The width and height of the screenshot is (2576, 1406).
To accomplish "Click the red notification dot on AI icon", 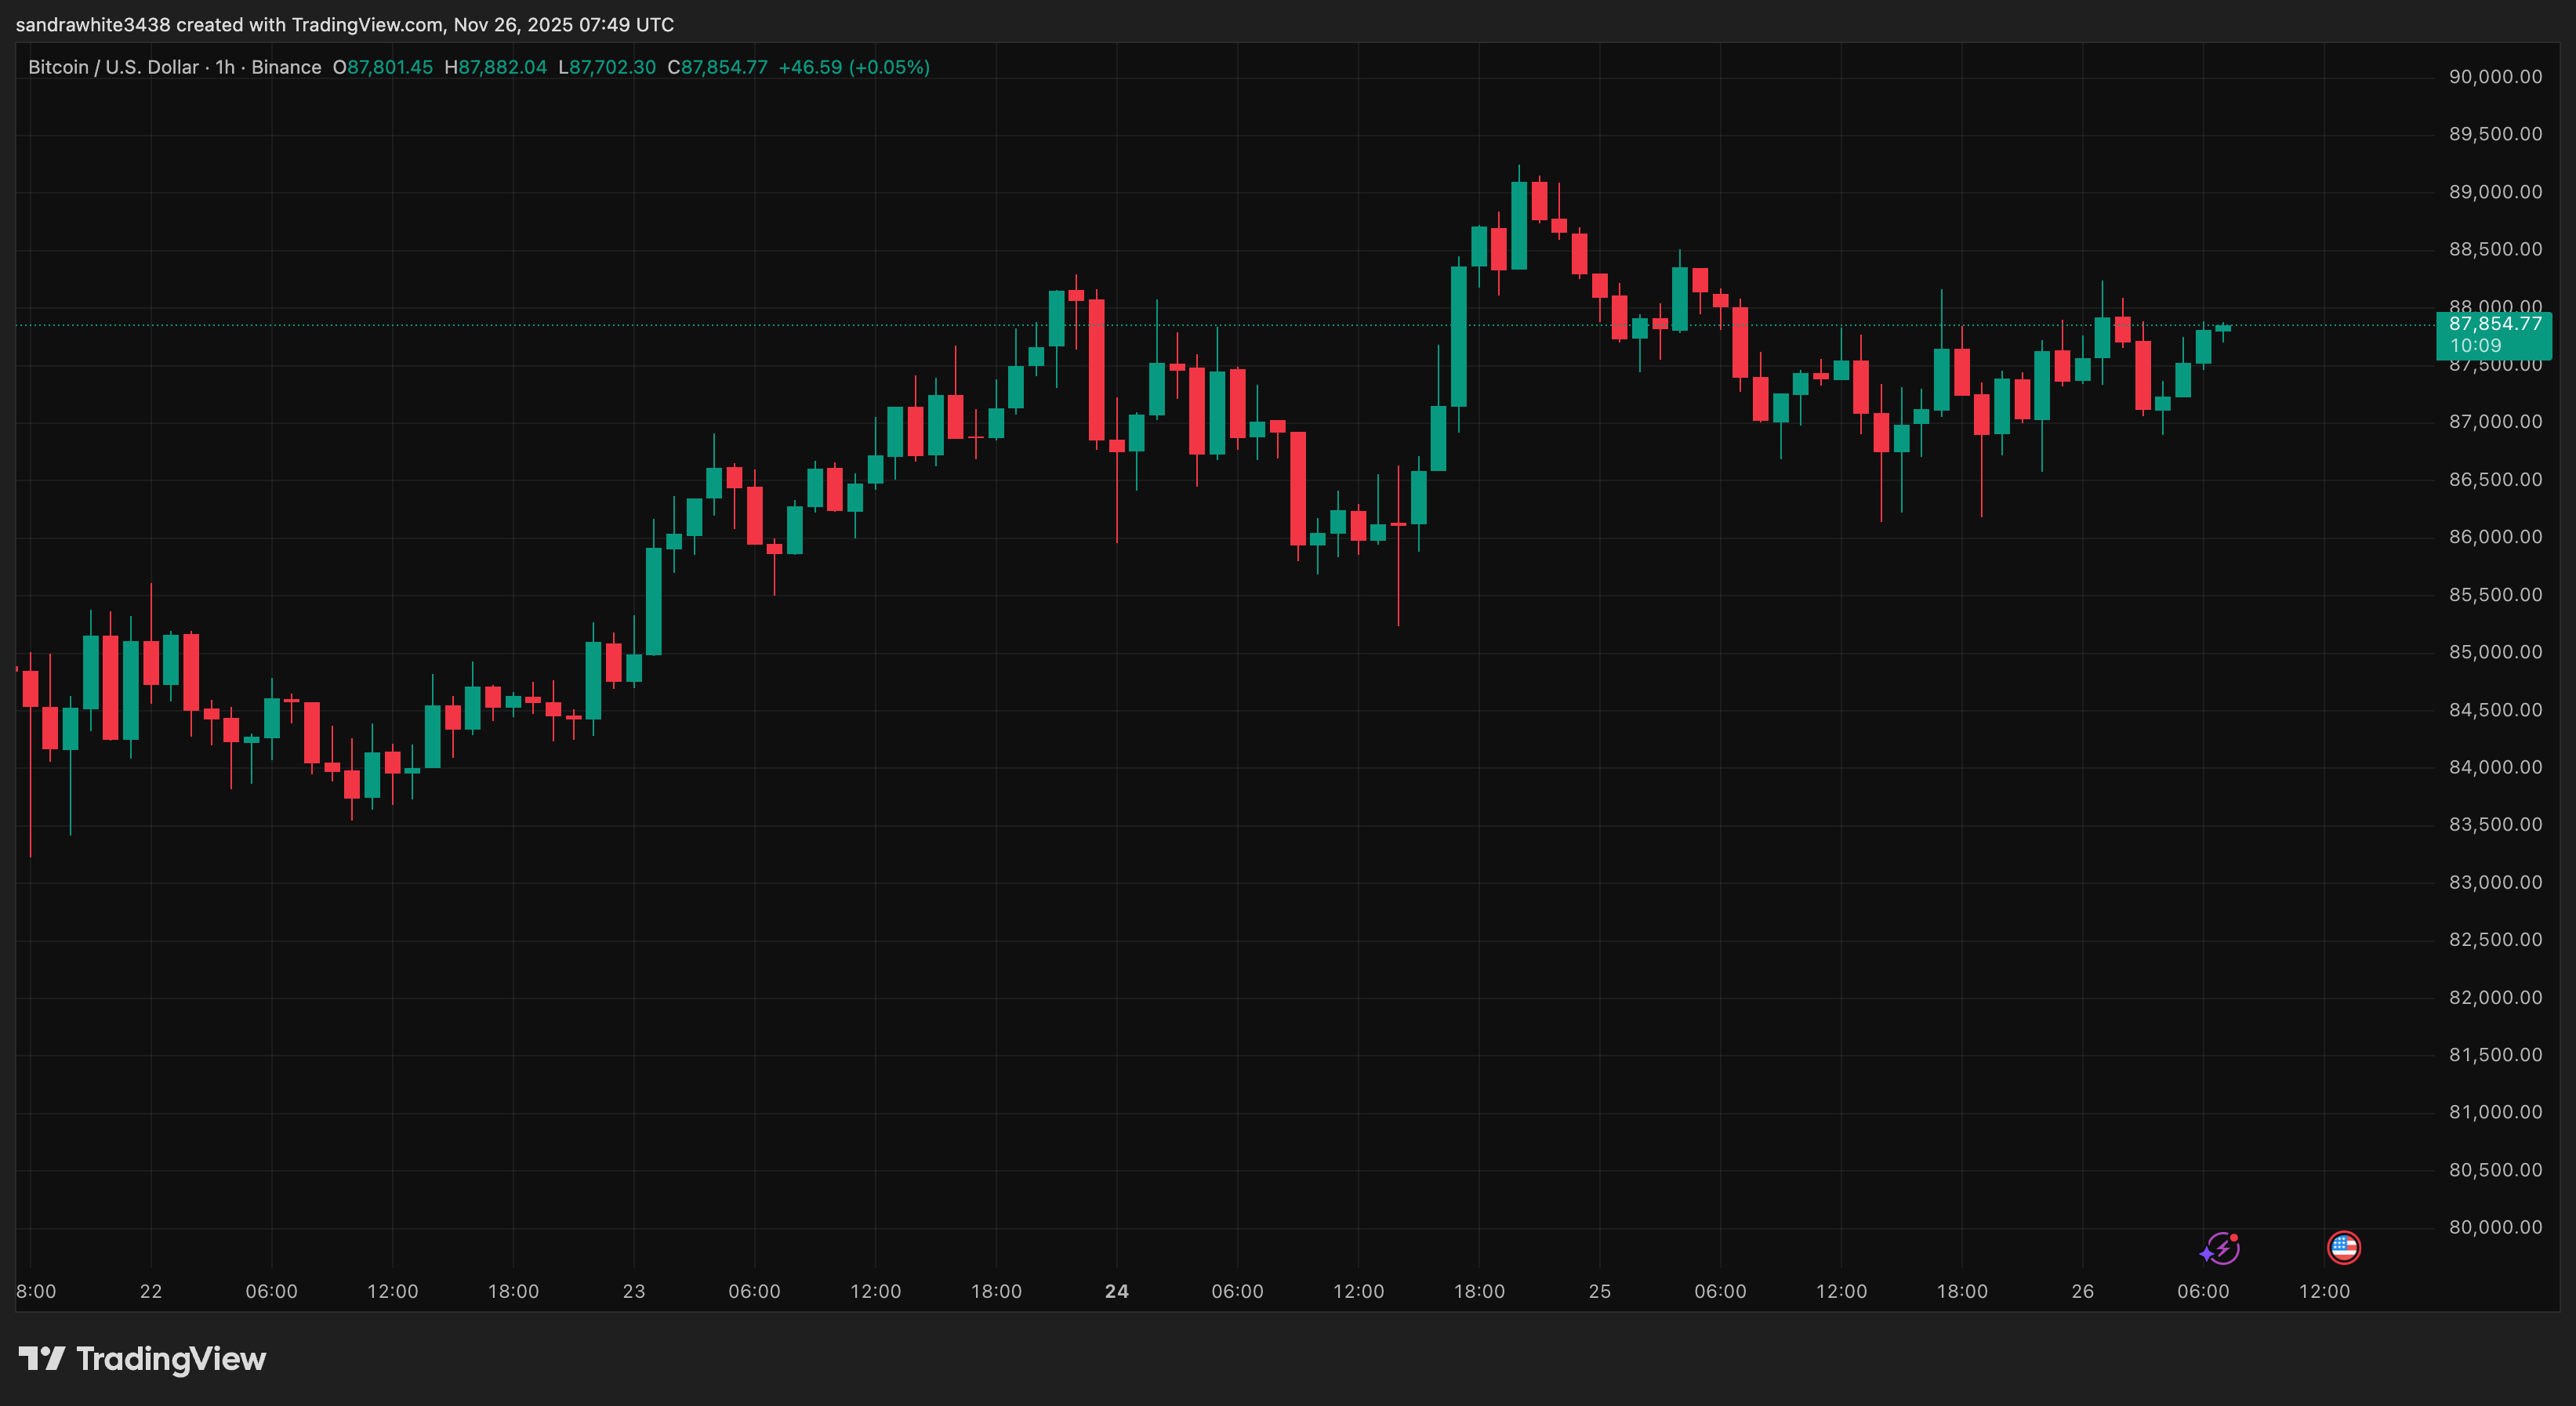I will 2234,1238.
